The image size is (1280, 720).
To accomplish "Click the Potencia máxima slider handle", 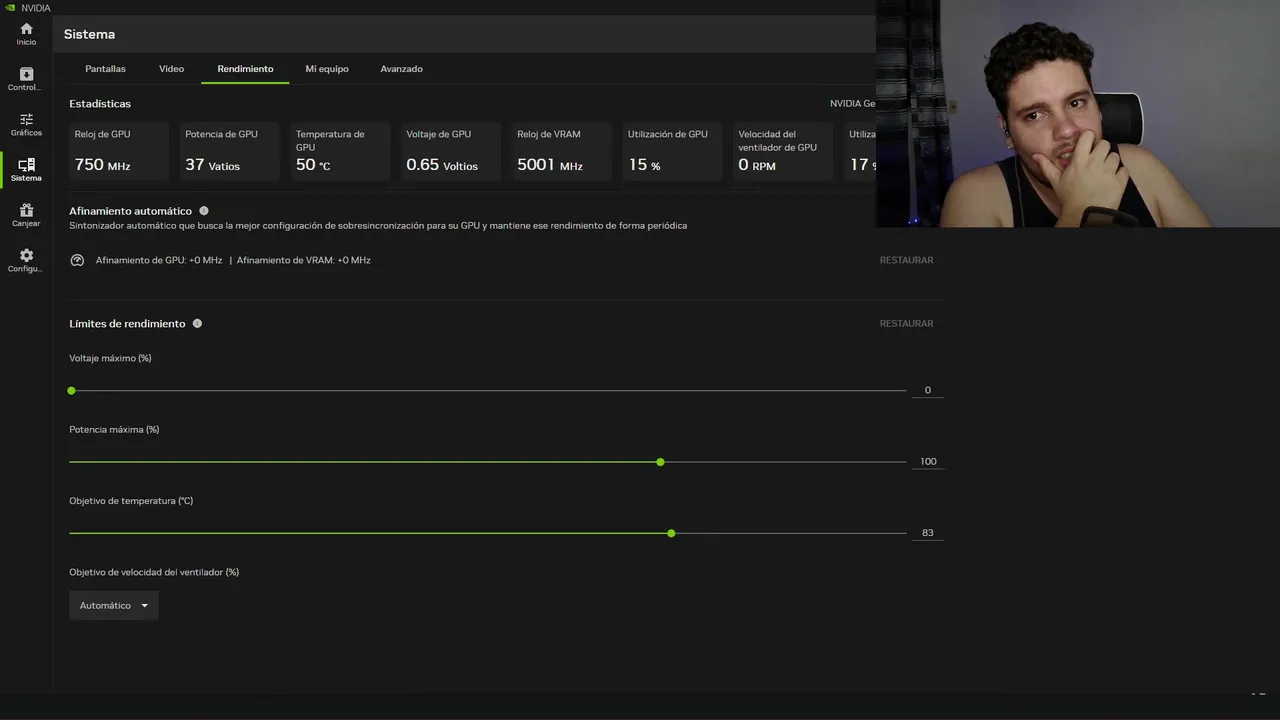I will click(x=660, y=462).
